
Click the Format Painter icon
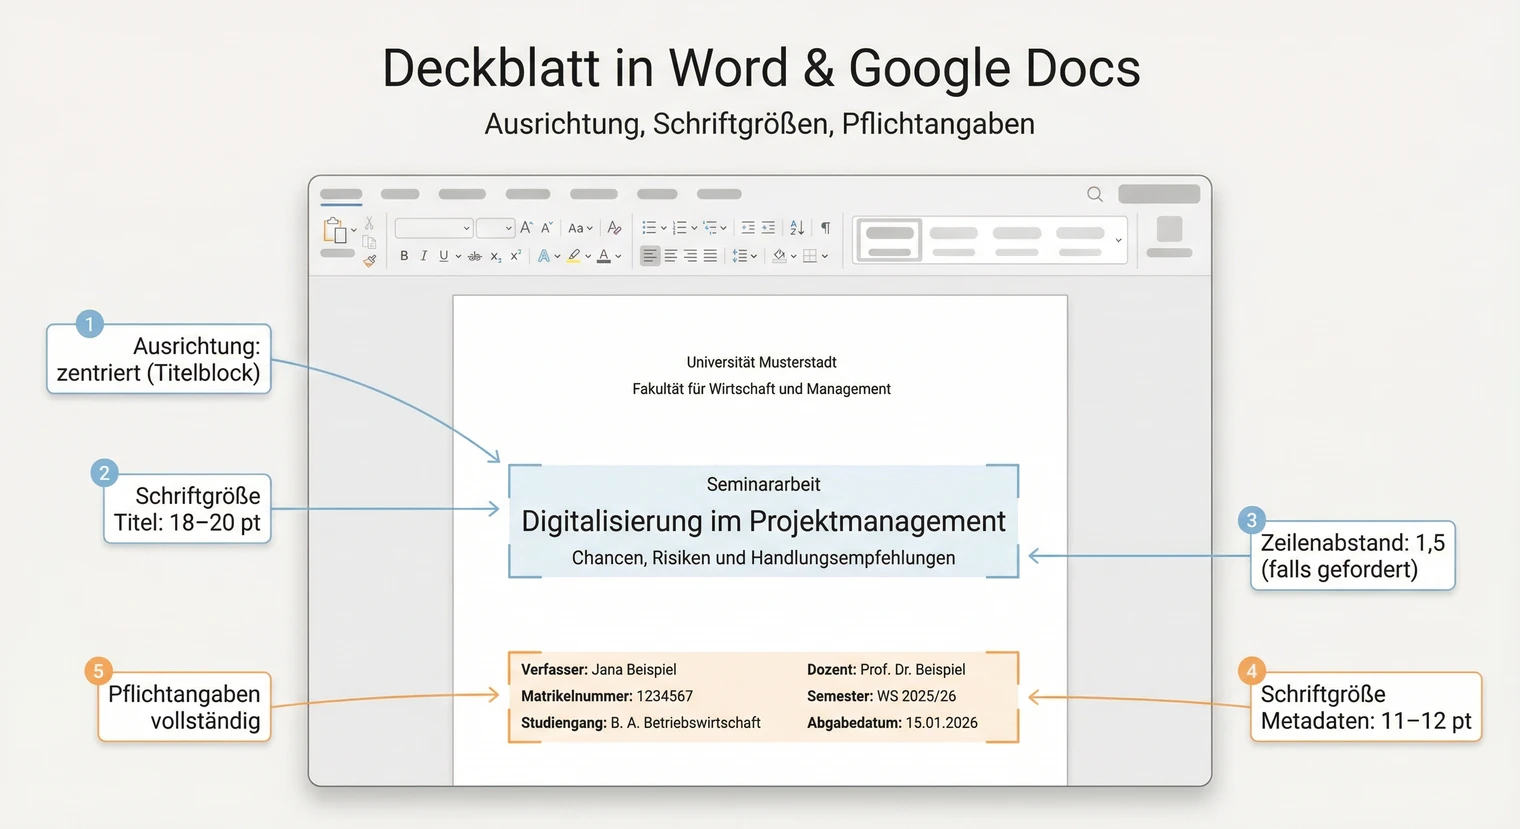point(370,261)
